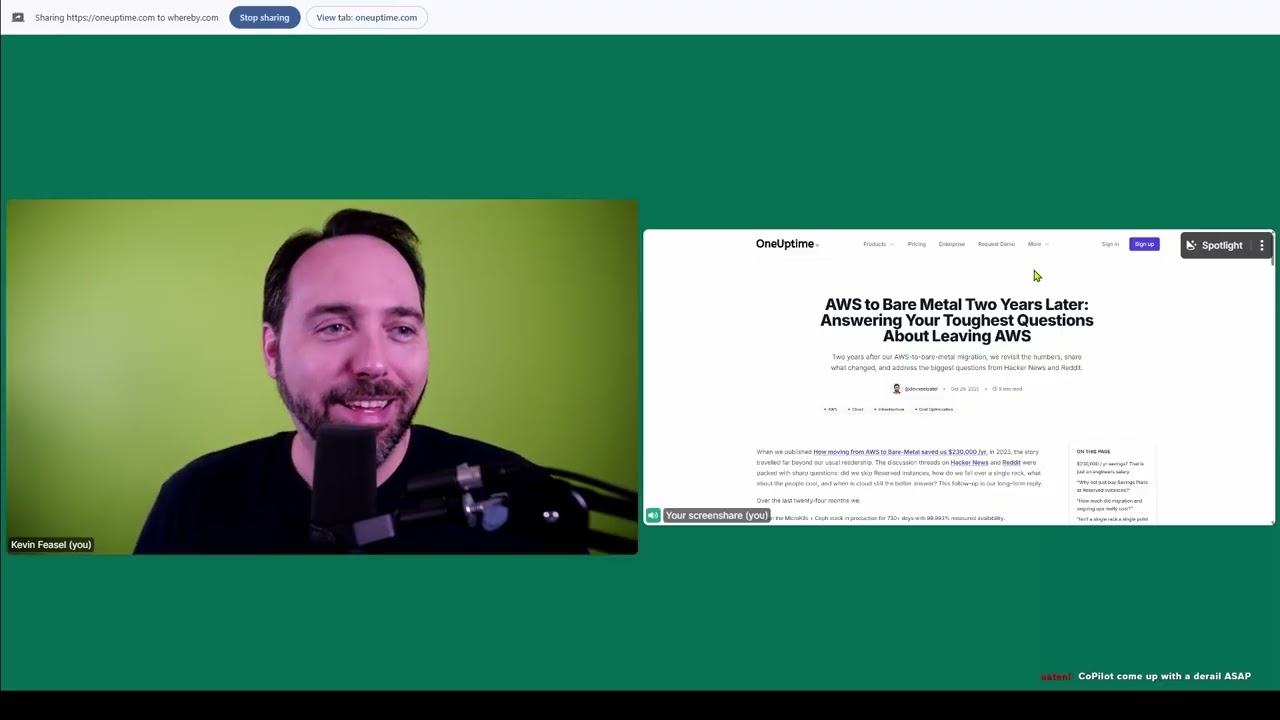Jump to 'Why not just buy Savings Plans' section

tap(1112, 486)
